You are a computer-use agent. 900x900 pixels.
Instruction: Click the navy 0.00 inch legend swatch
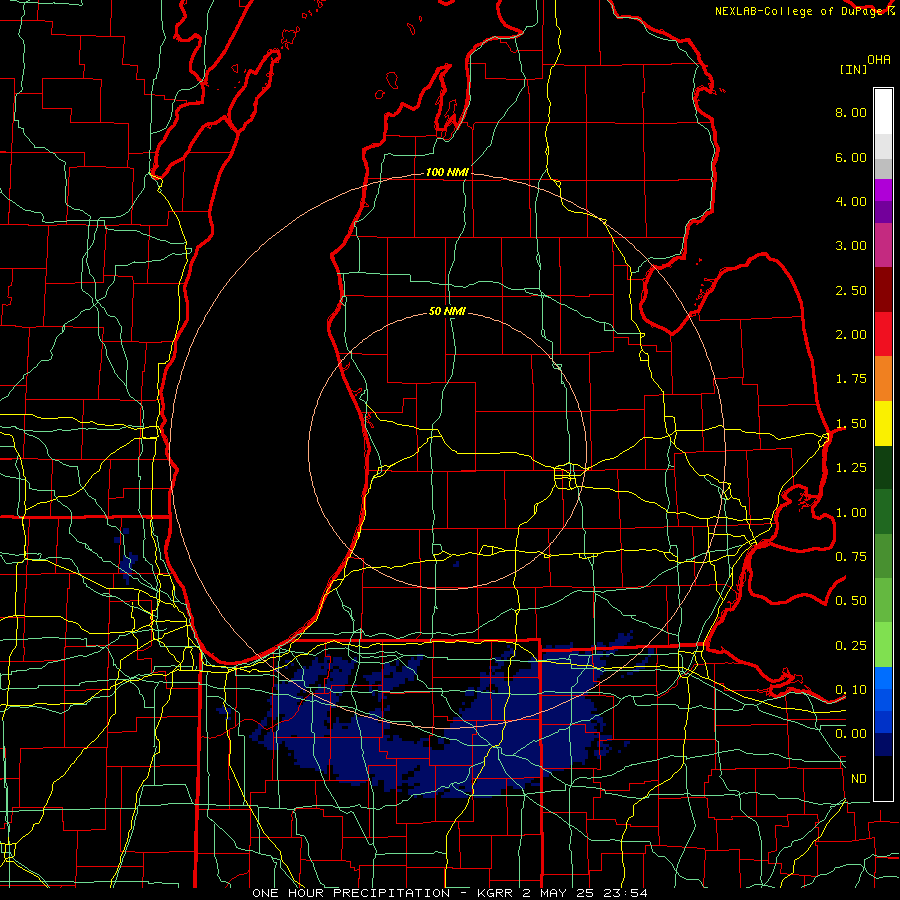(883, 744)
